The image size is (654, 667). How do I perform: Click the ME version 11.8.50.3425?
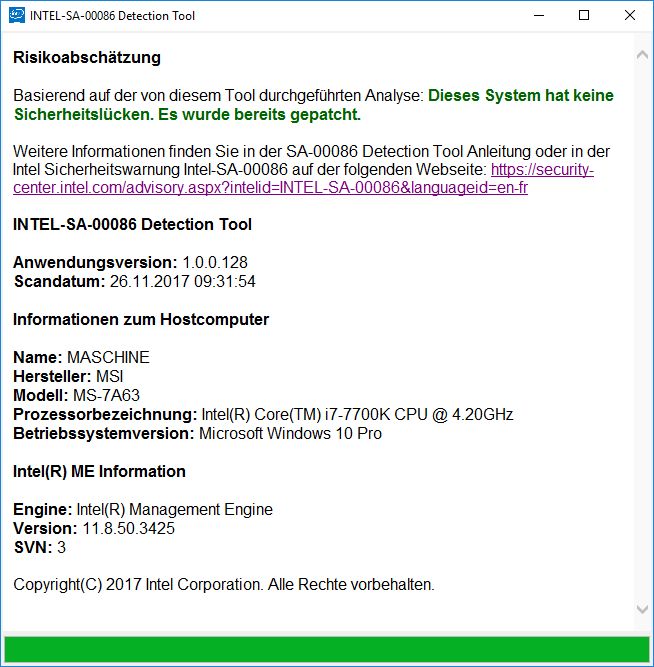[x=129, y=528]
